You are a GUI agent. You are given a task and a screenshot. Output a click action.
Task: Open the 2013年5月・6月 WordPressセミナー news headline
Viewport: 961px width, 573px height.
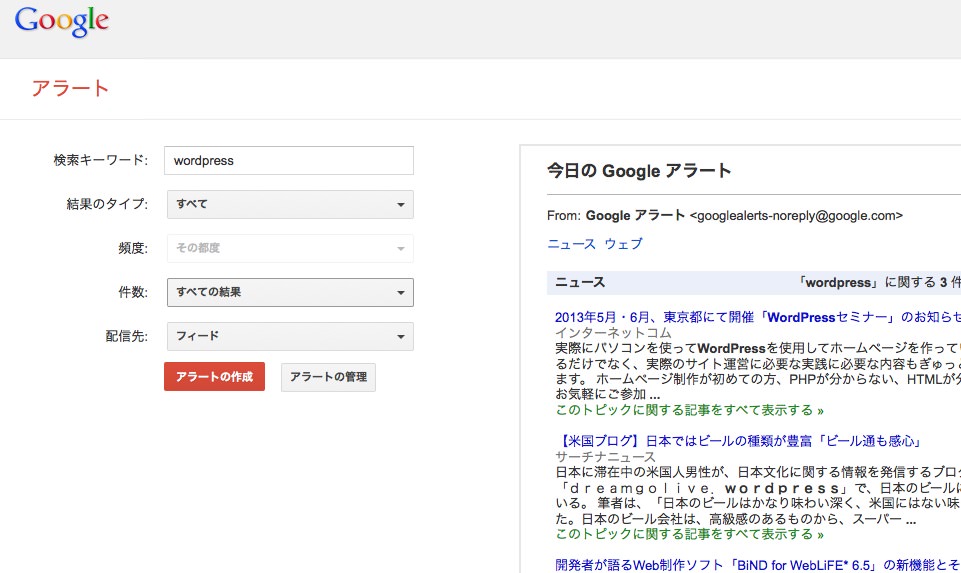(x=758, y=317)
